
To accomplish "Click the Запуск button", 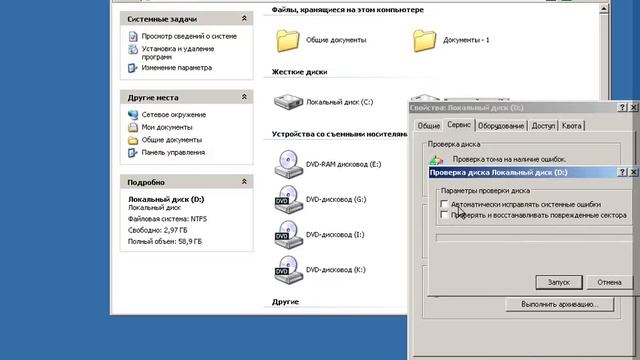I will click(x=559, y=282).
